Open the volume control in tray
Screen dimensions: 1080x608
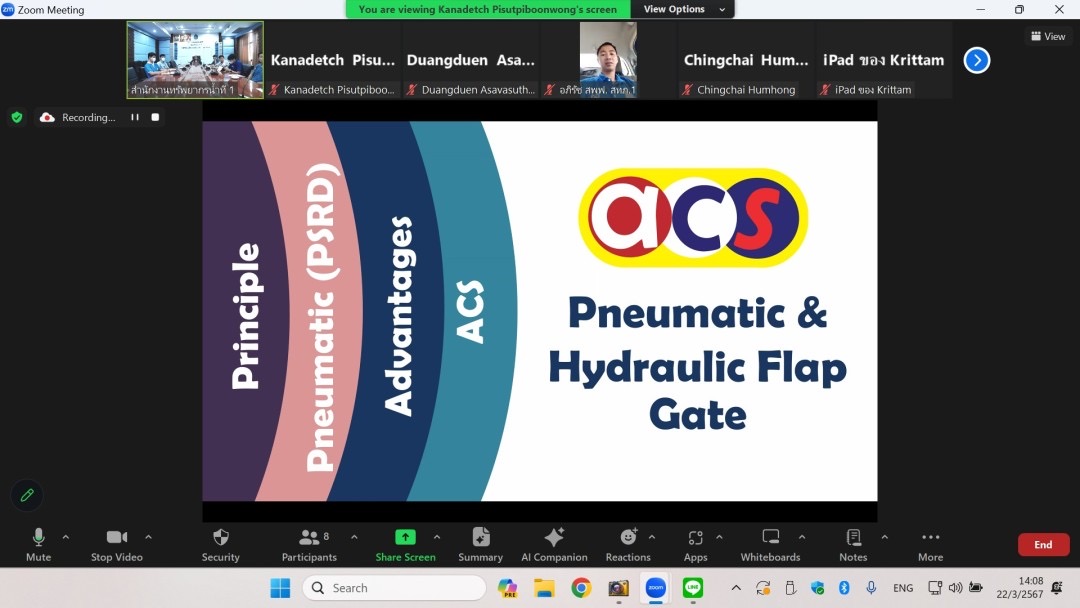[x=955, y=588]
